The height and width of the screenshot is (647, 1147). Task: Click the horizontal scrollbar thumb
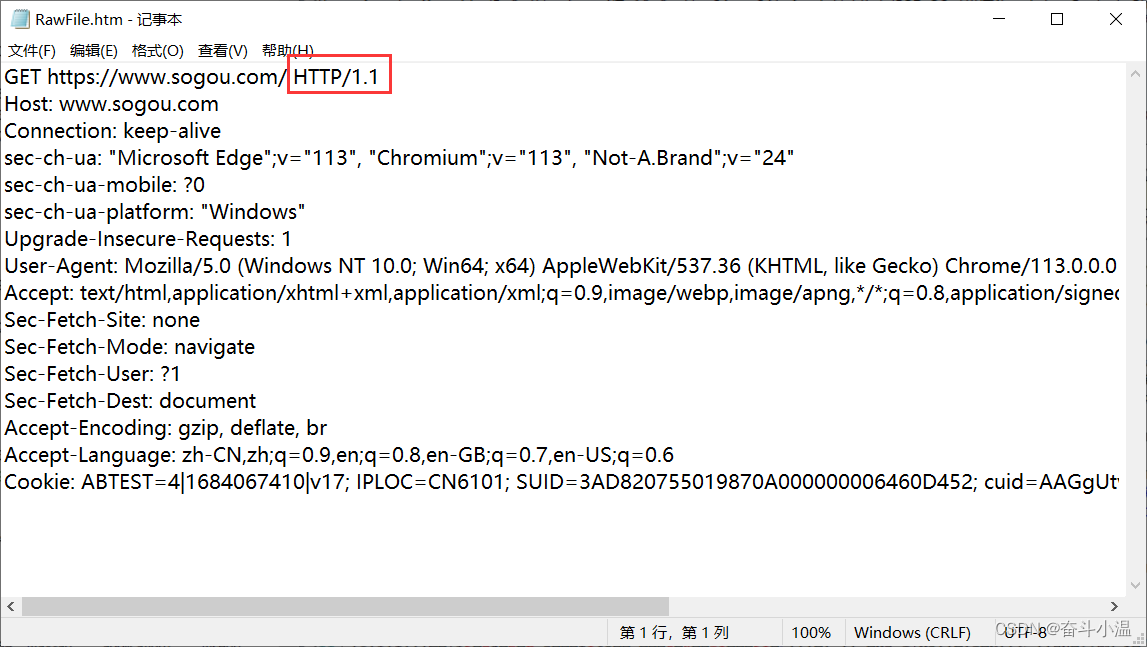tap(345, 607)
